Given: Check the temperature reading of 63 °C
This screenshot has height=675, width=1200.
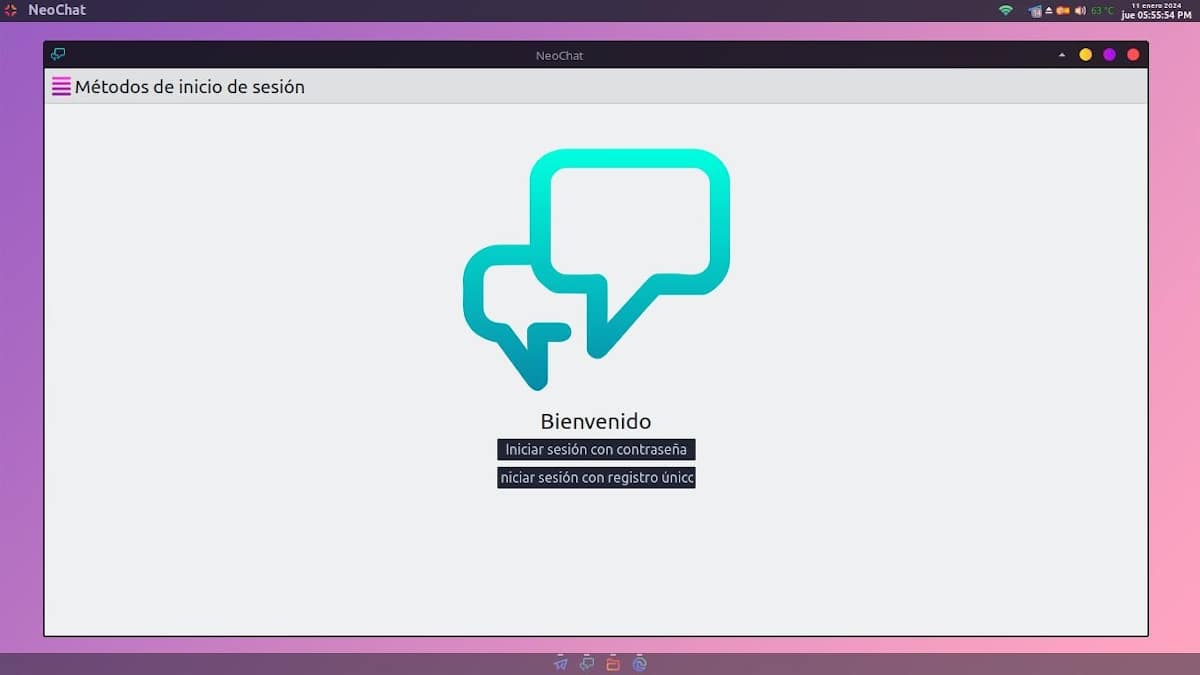Looking at the screenshot, I should coord(1100,10).
